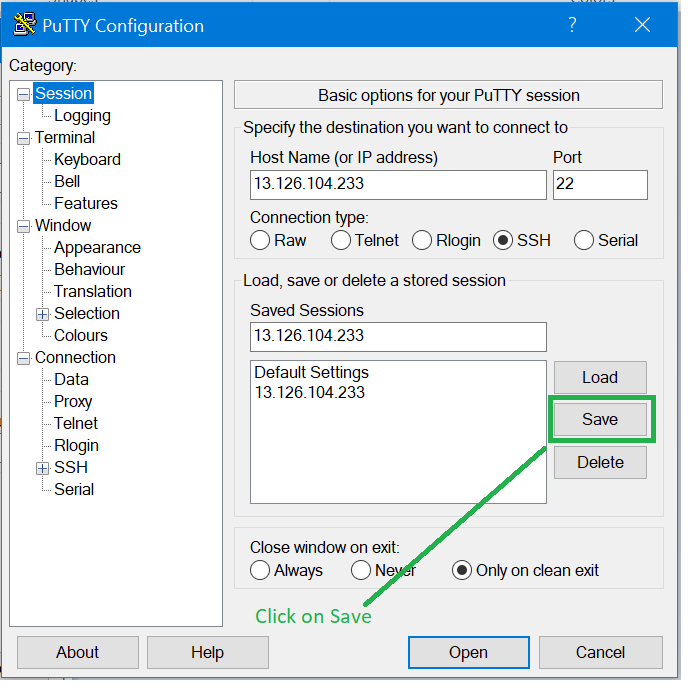Click the question mark help icon
The width and height of the screenshot is (688, 688).
(571, 25)
